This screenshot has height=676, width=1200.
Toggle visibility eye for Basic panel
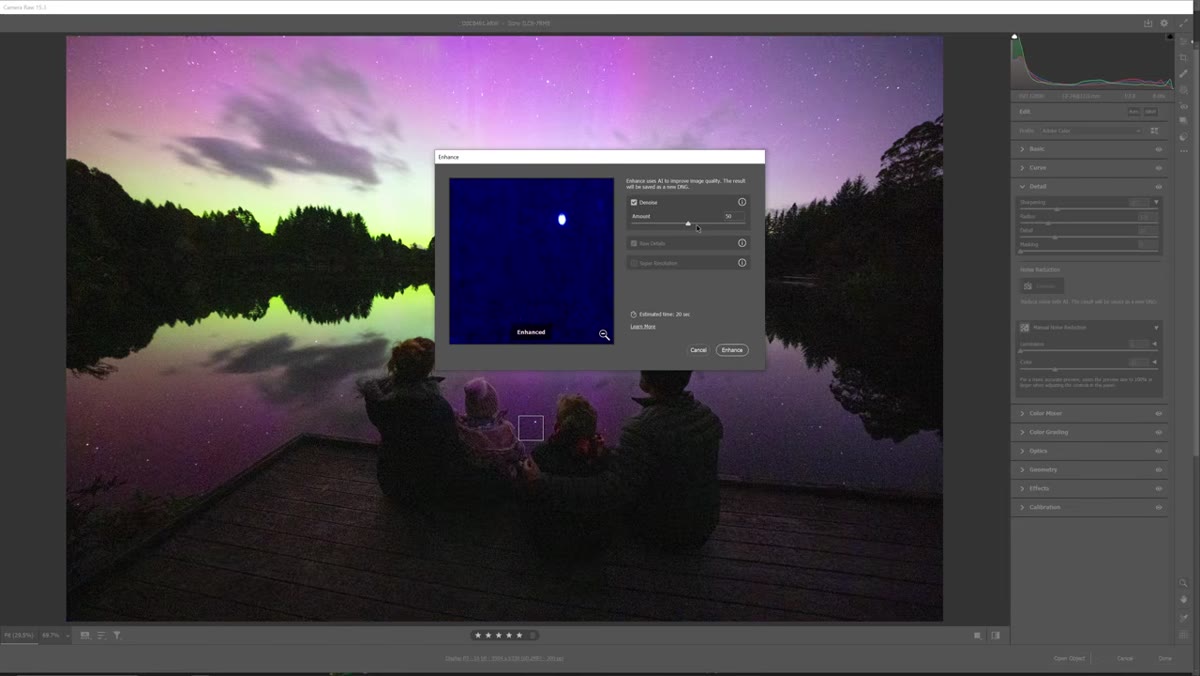[x=1159, y=149]
